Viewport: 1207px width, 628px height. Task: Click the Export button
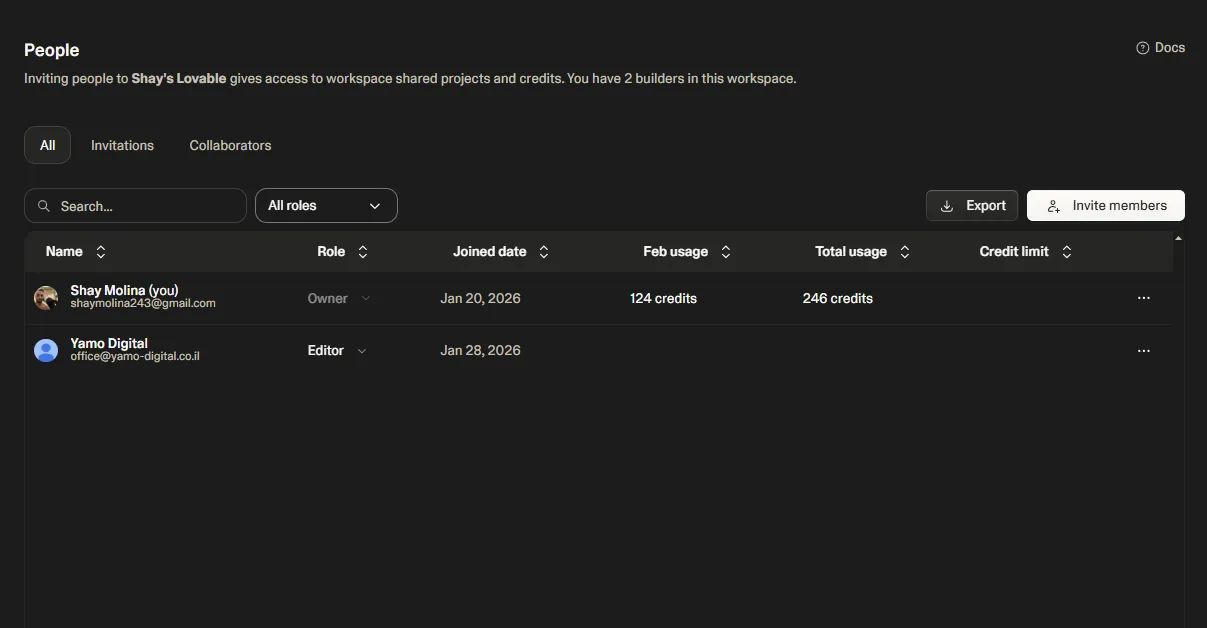972,206
